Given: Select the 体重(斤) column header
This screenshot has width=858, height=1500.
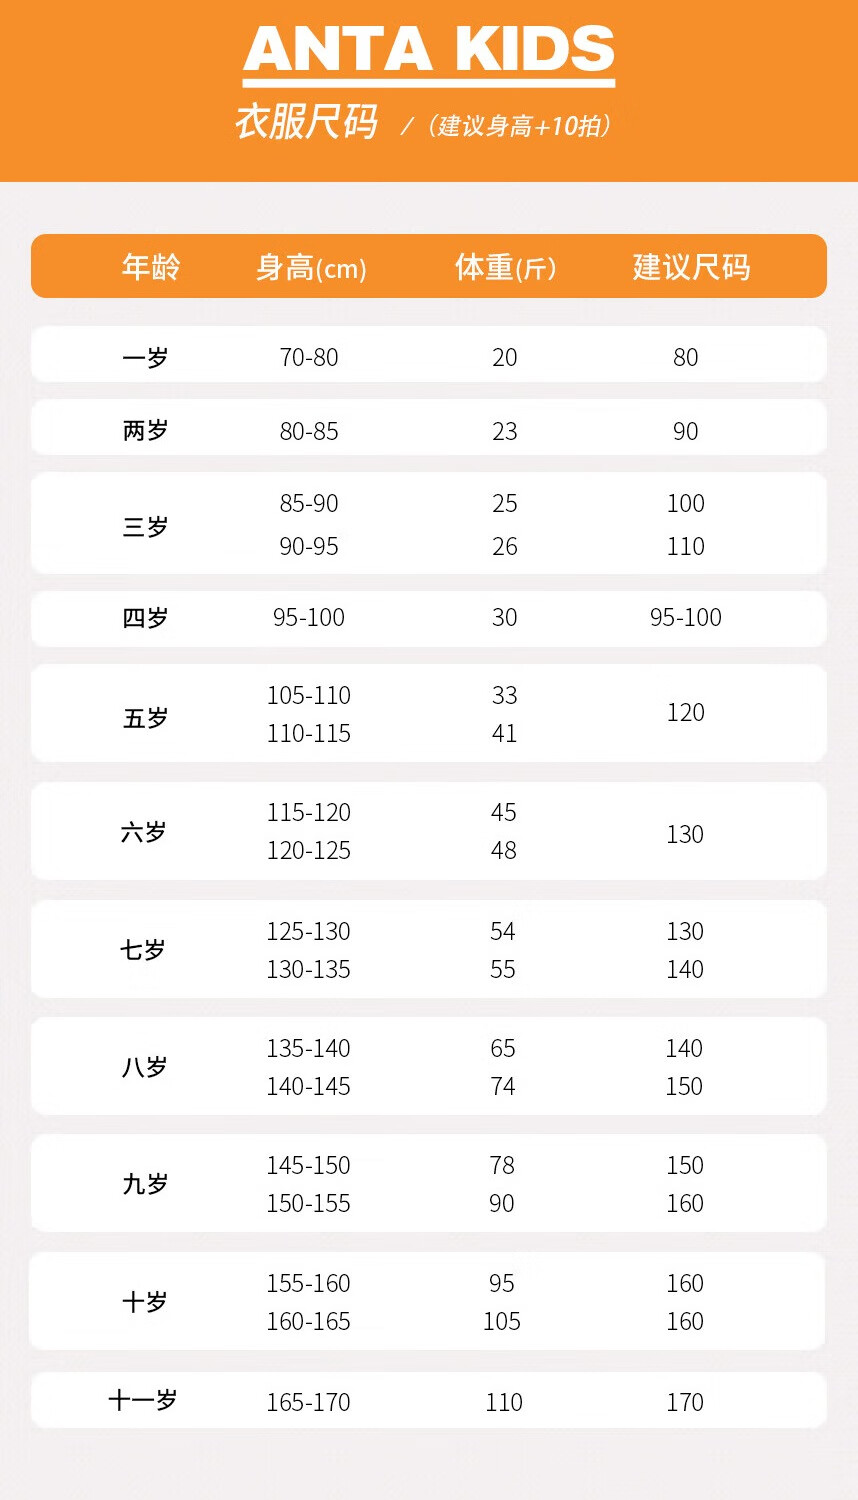Looking at the screenshot, I should point(505,268).
